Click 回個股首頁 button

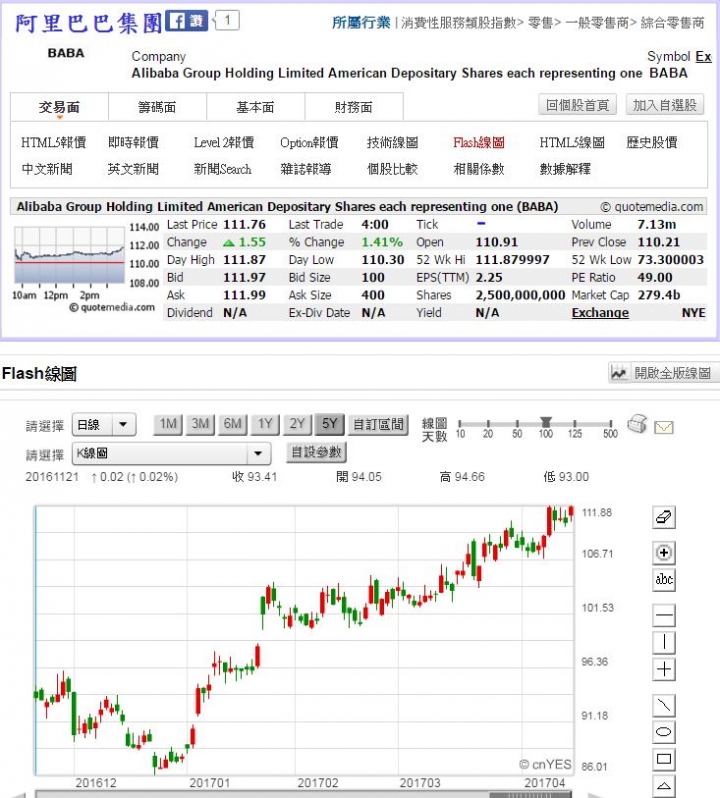click(578, 105)
